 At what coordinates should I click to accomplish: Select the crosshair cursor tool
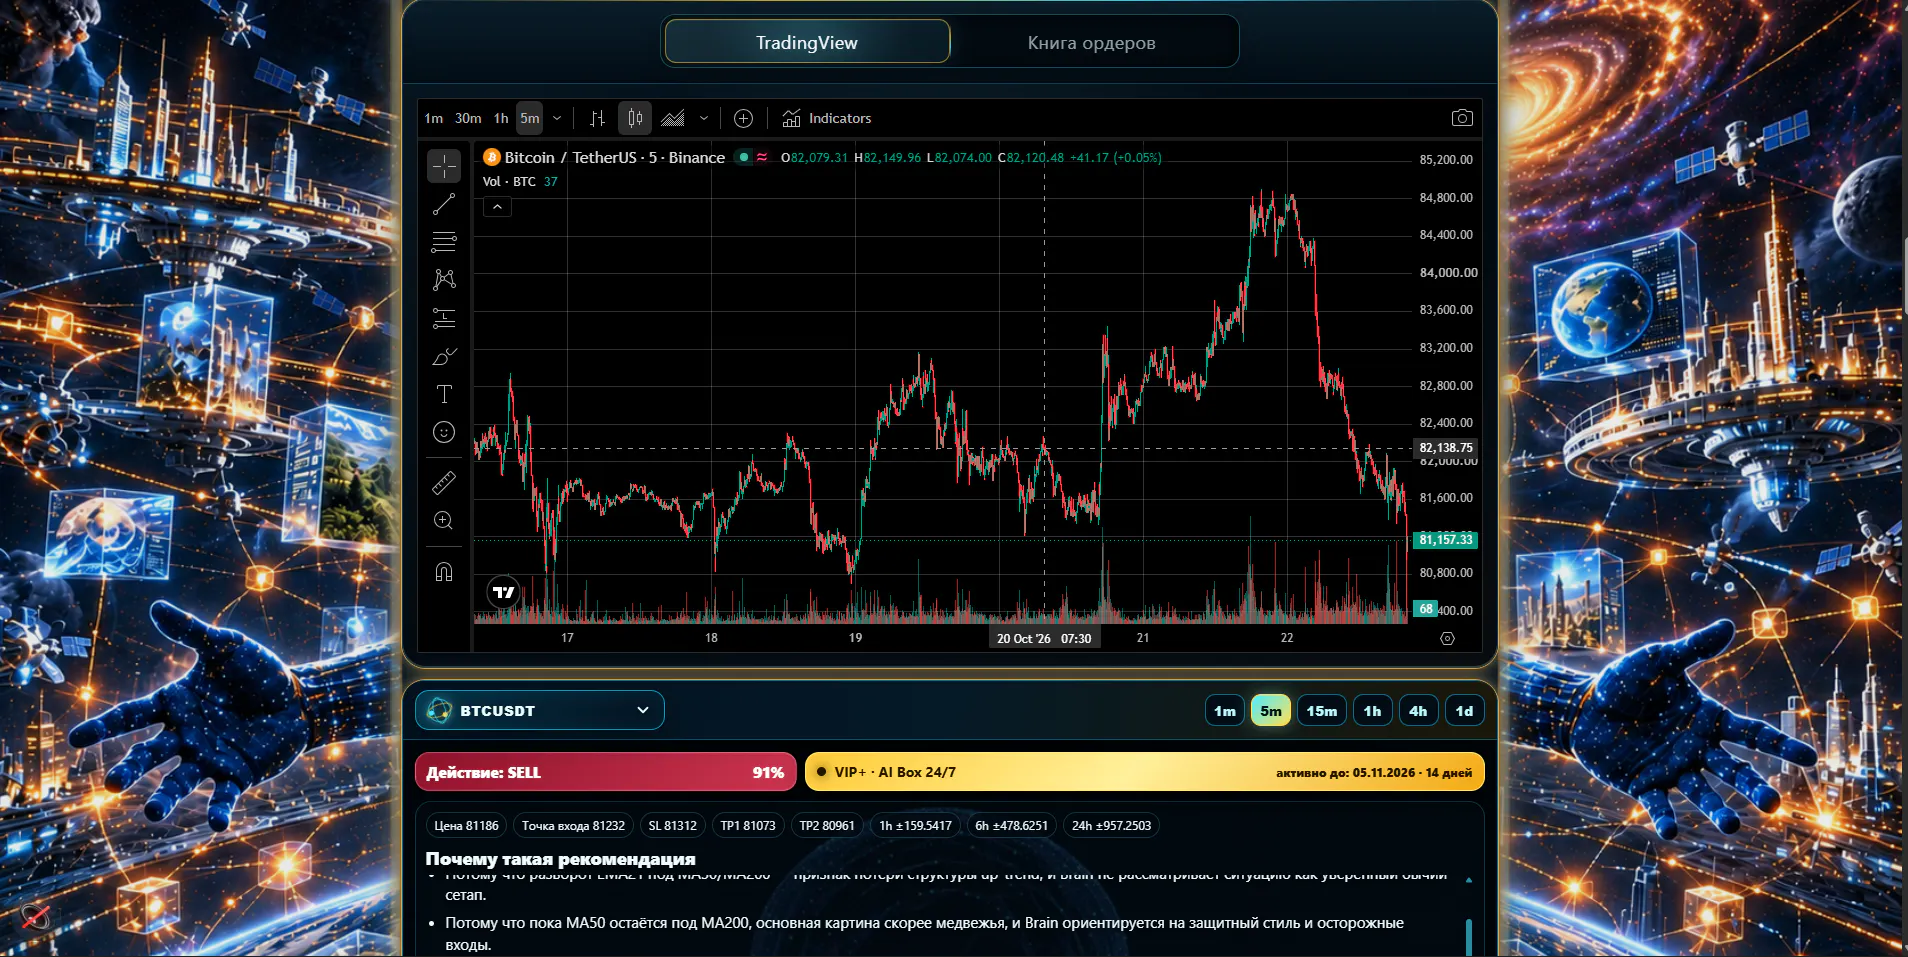[x=444, y=166]
